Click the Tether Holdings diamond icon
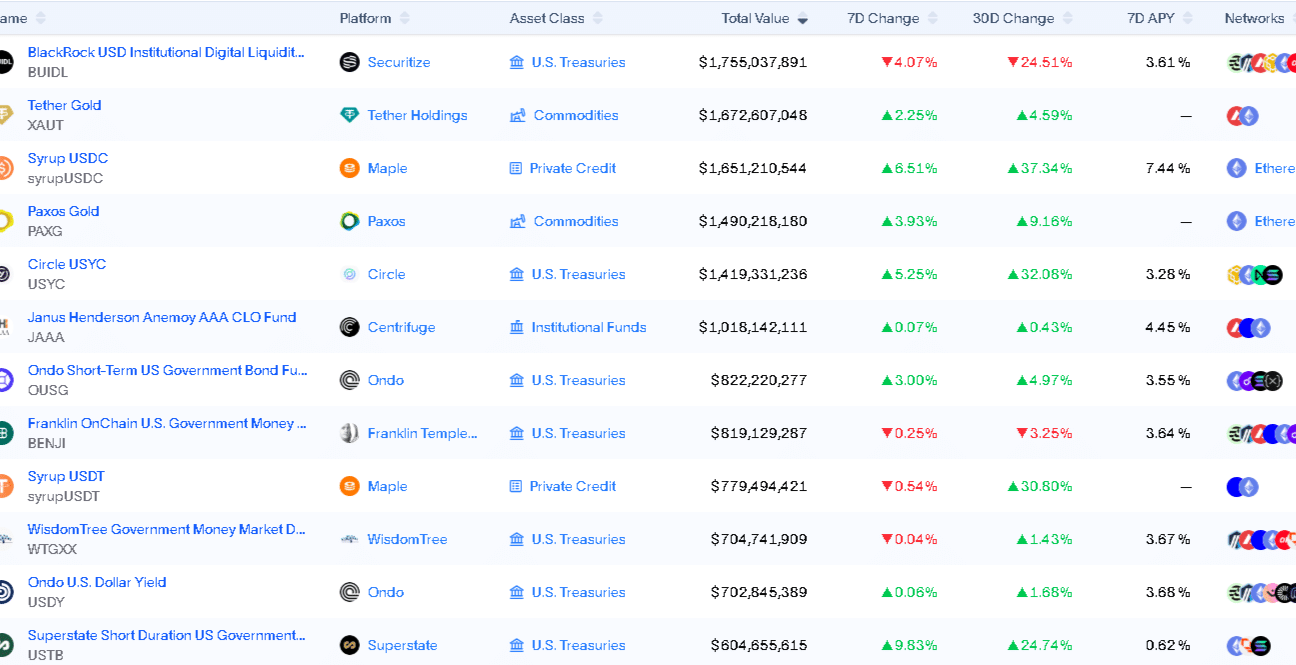 tap(349, 115)
